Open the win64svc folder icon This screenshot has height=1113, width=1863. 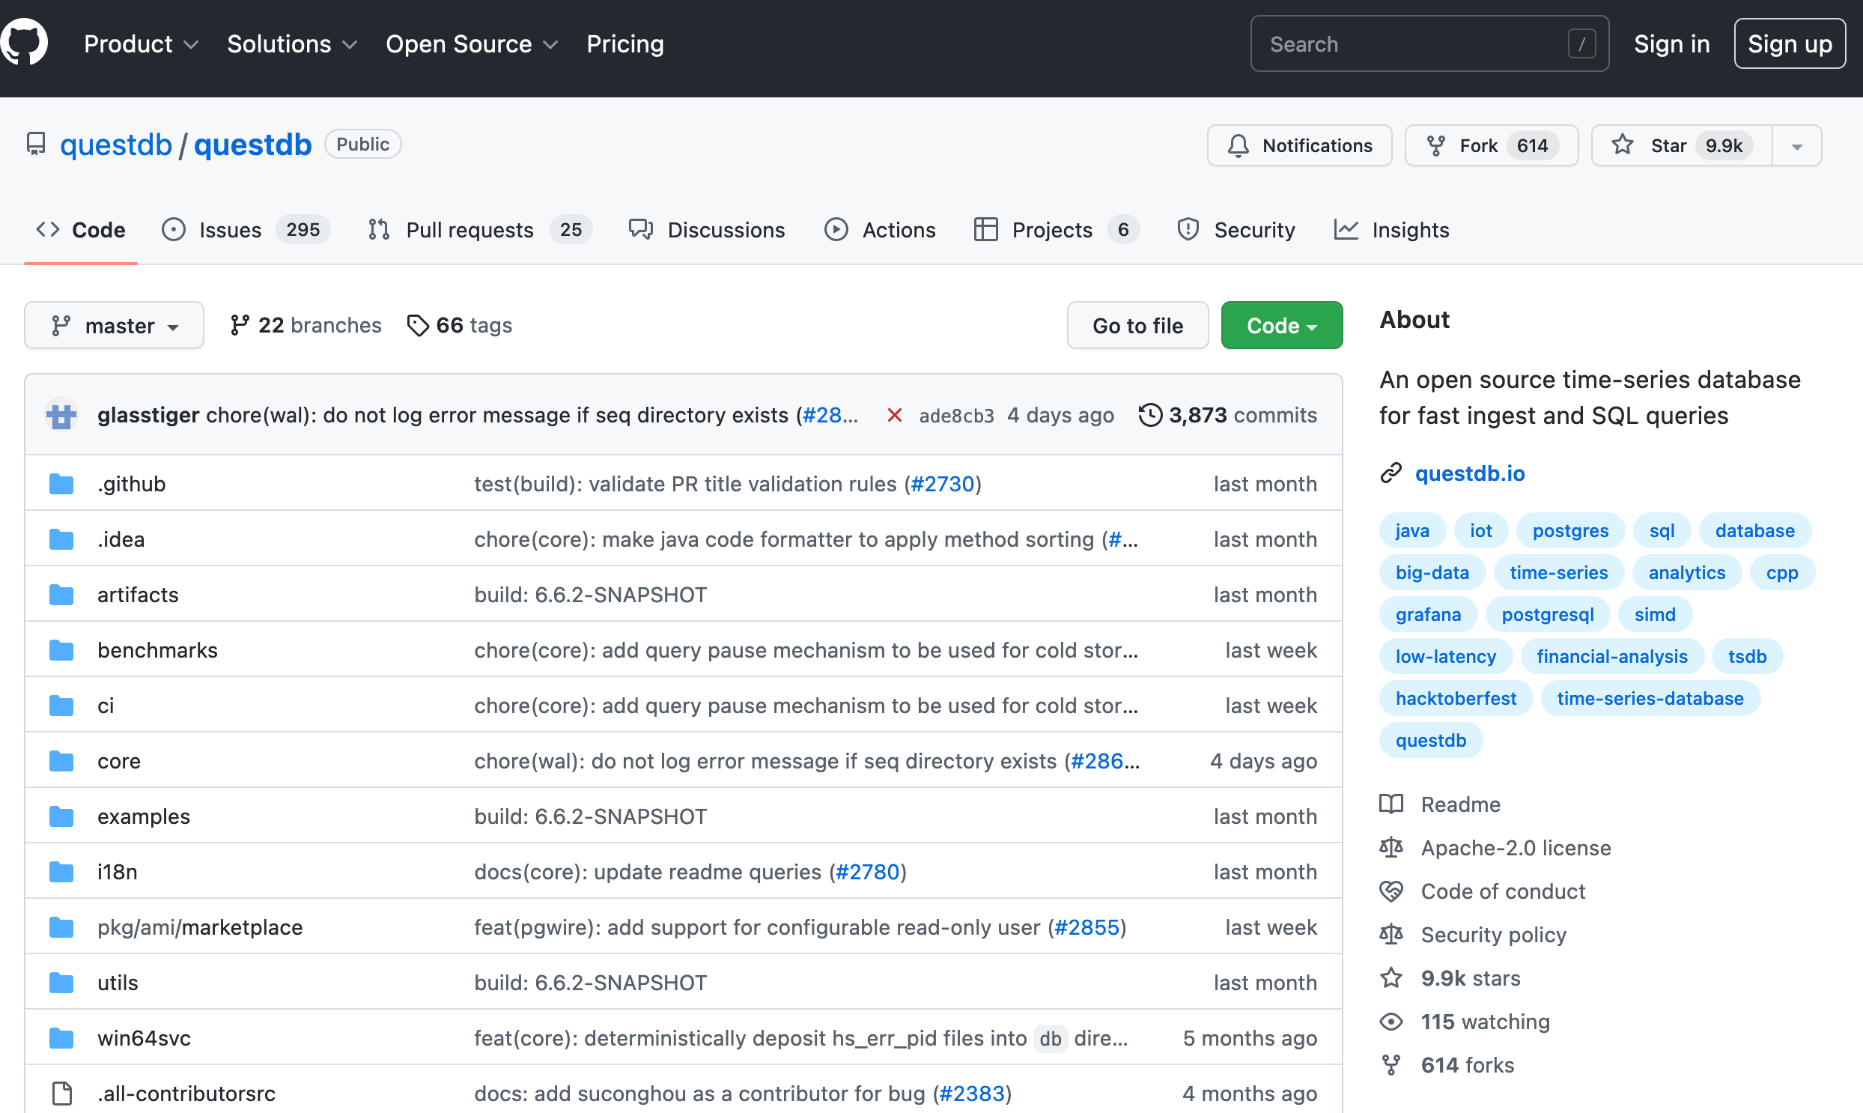[x=62, y=1038]
